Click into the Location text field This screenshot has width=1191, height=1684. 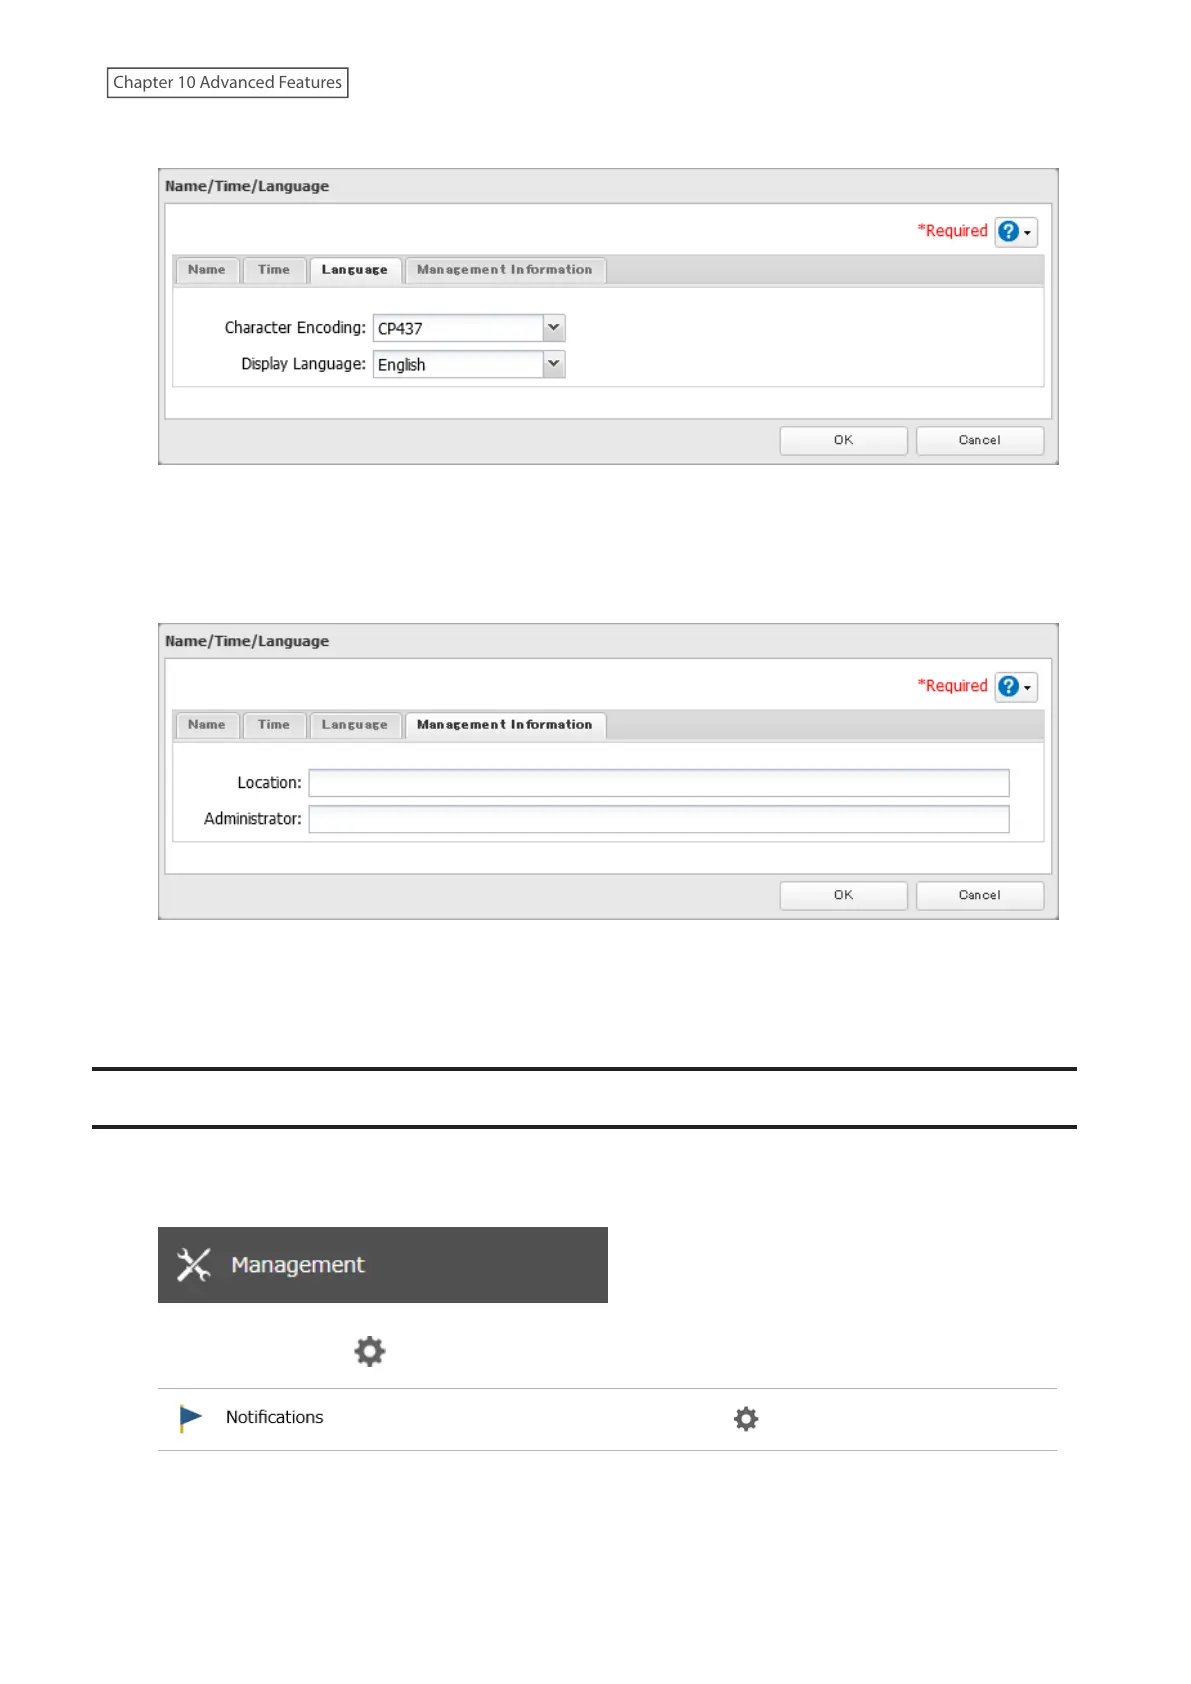click(x=658, y=783)
